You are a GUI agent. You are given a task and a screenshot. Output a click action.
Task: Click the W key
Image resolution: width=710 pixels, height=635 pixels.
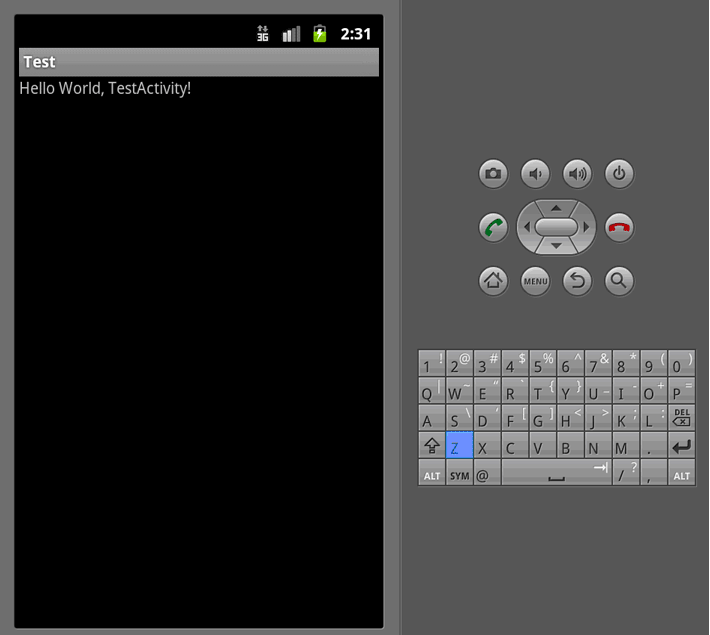pos(460,390)
